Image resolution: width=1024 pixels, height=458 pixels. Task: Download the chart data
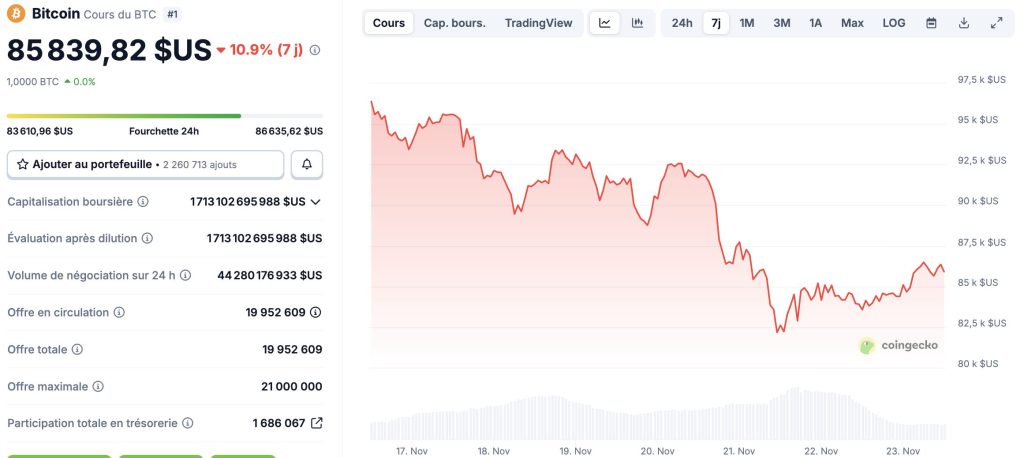[x=964, y=23]
